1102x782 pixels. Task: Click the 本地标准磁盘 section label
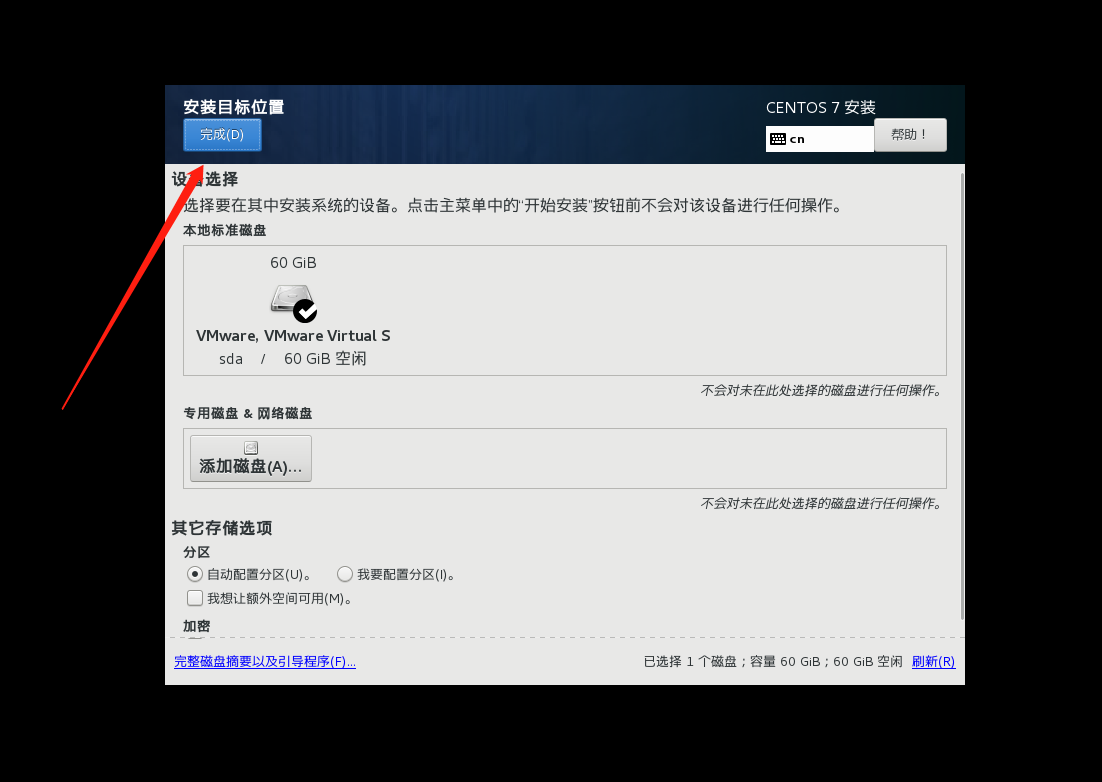(225, 230)
